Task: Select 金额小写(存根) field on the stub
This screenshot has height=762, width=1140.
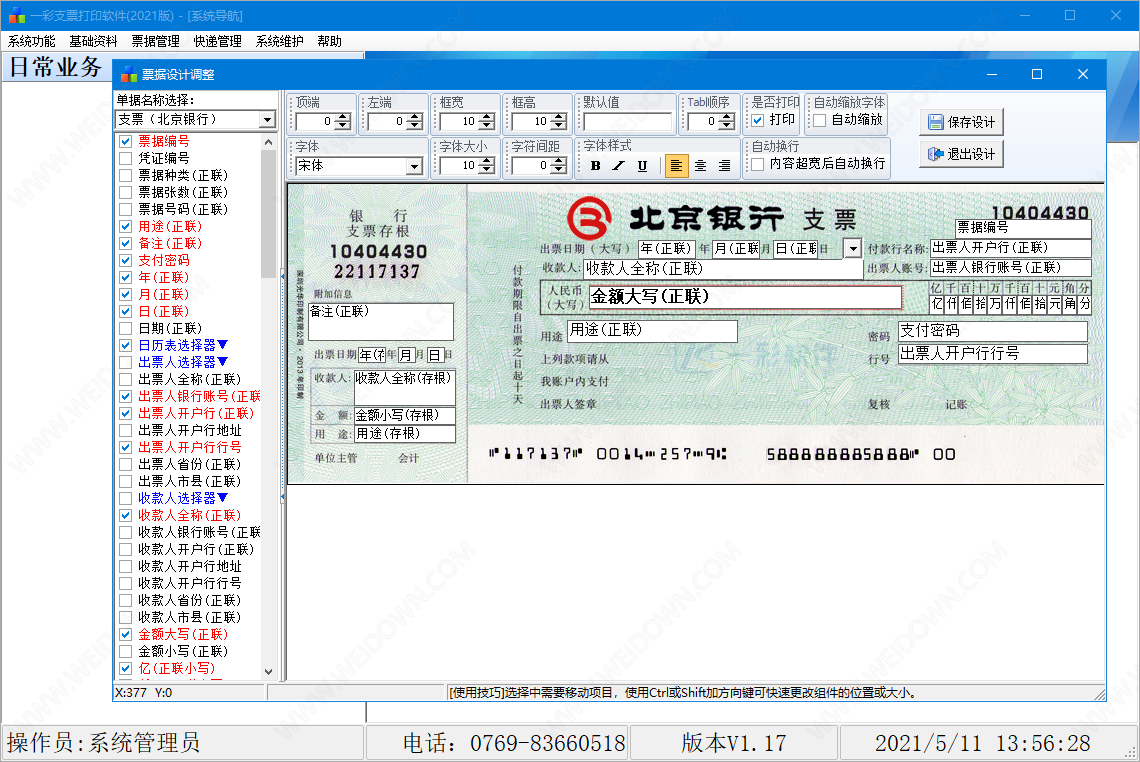Action: (404, 415)
